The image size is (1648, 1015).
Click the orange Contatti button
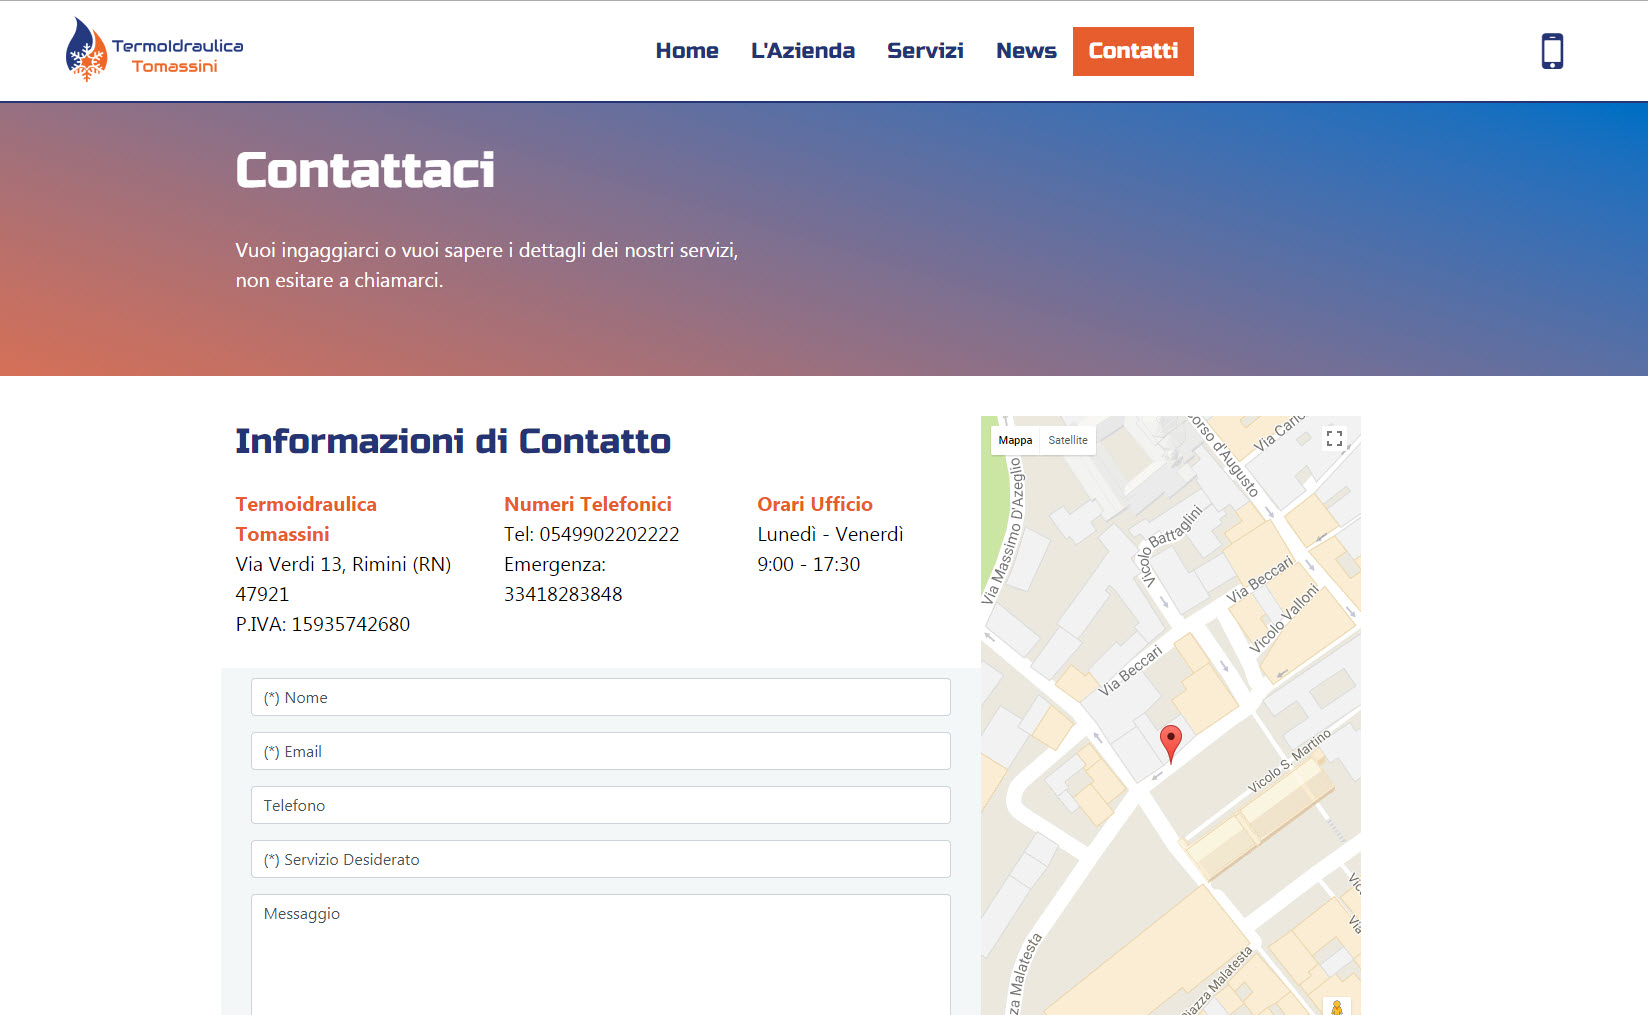pos(1132,51)
